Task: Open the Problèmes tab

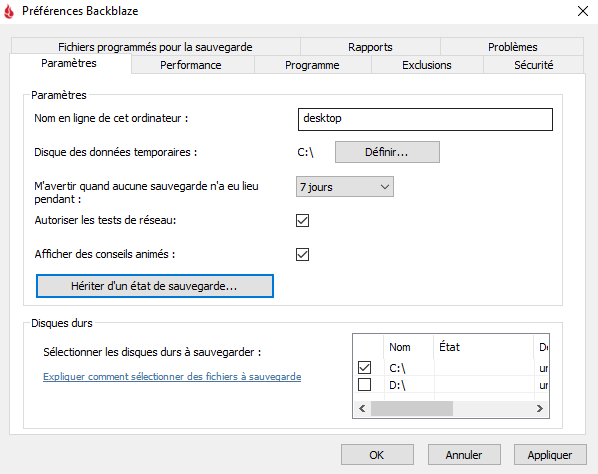Action: [x=512, y=47]
